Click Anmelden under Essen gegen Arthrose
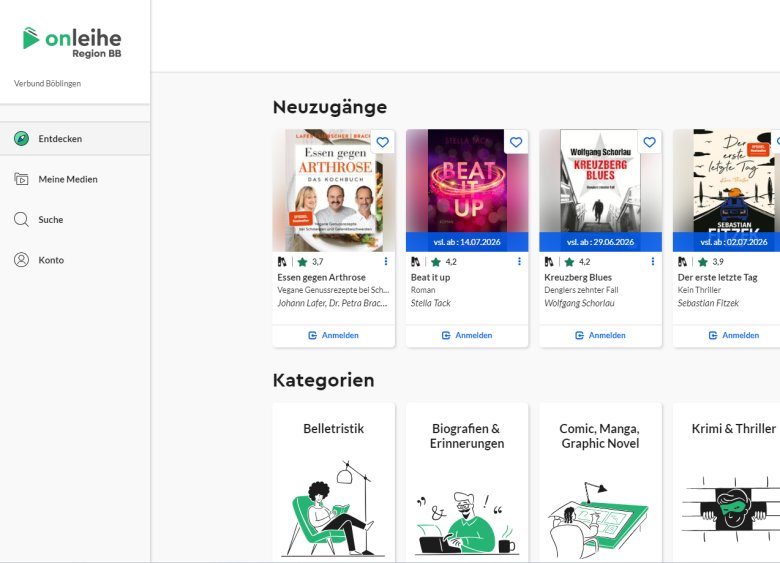 point(333,336)
